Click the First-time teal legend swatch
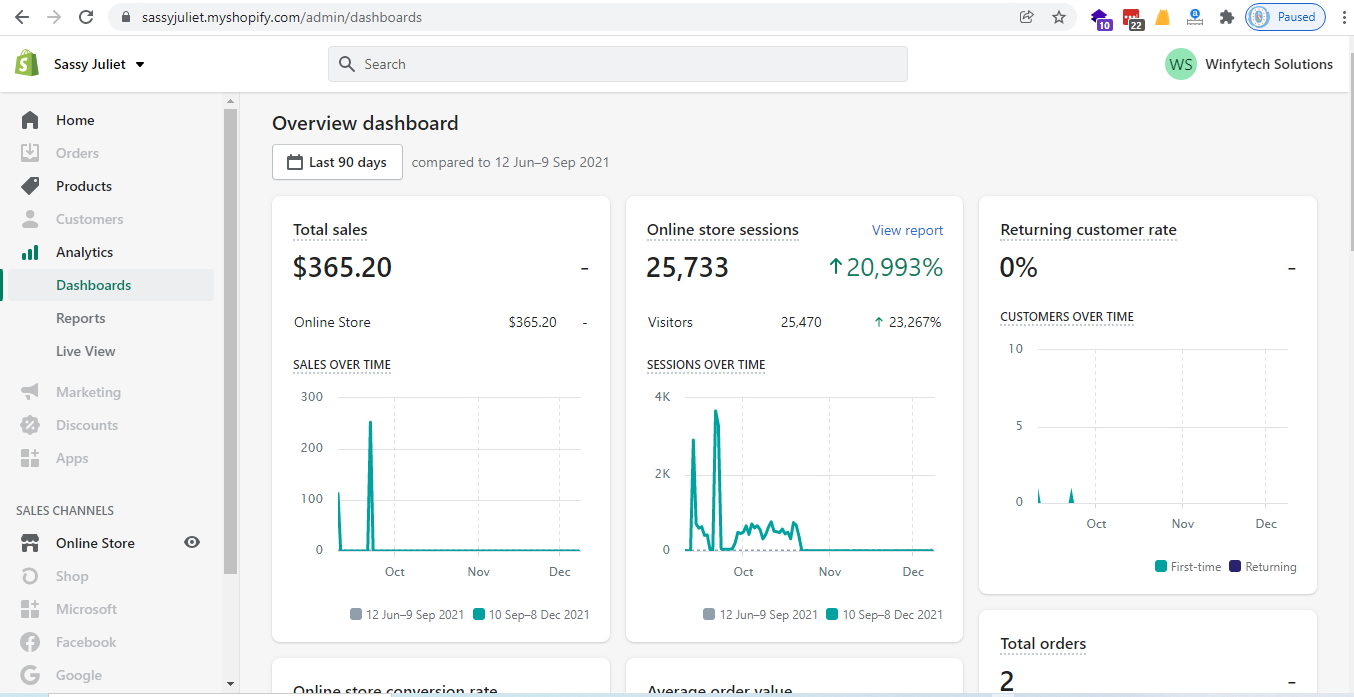 1160,566
